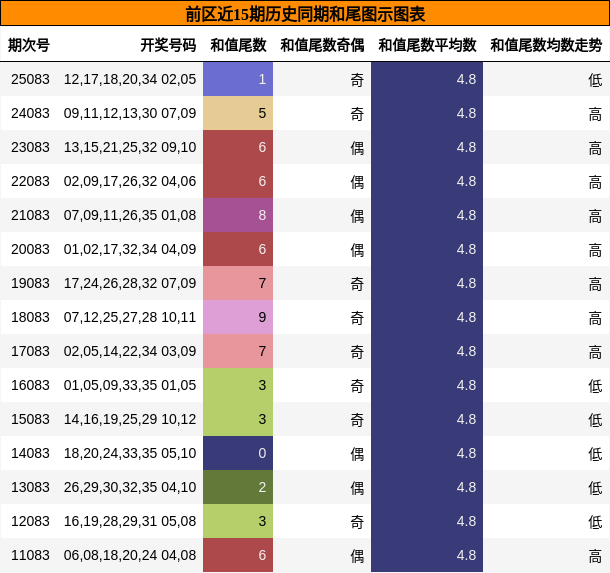Select period number 19083
The height and width of the screenshot is (573, 610).
(x=30, y=283)
